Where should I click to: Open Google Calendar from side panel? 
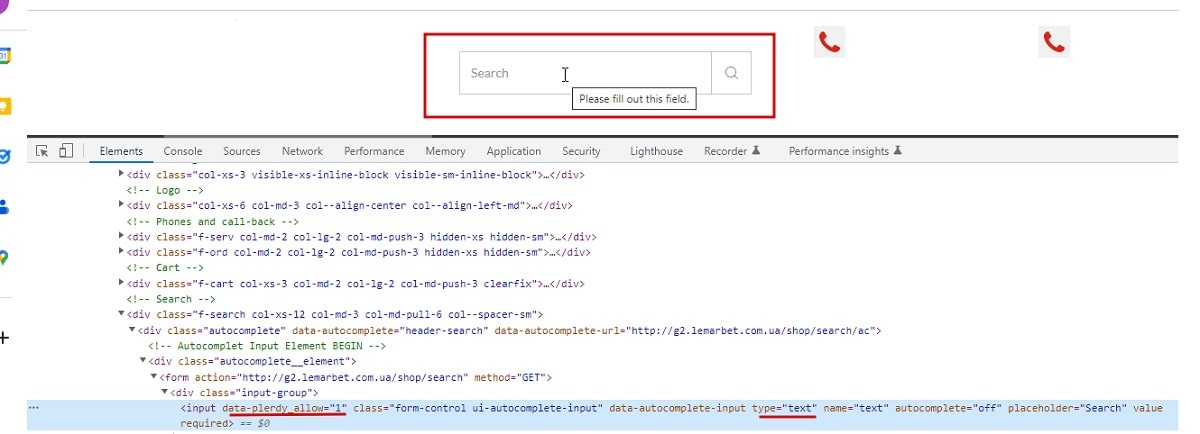[x=4, y=56]
